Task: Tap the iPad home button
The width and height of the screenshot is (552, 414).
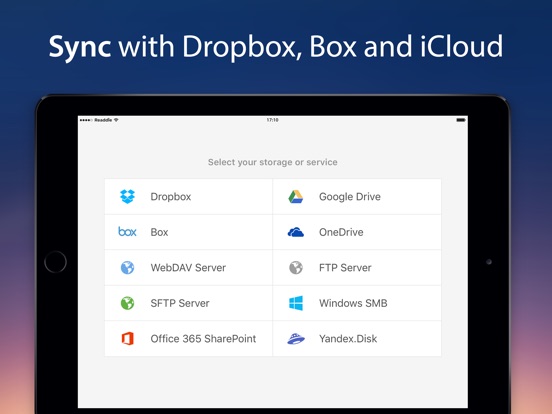Action: pyautogui.click(x=55, y=262)
